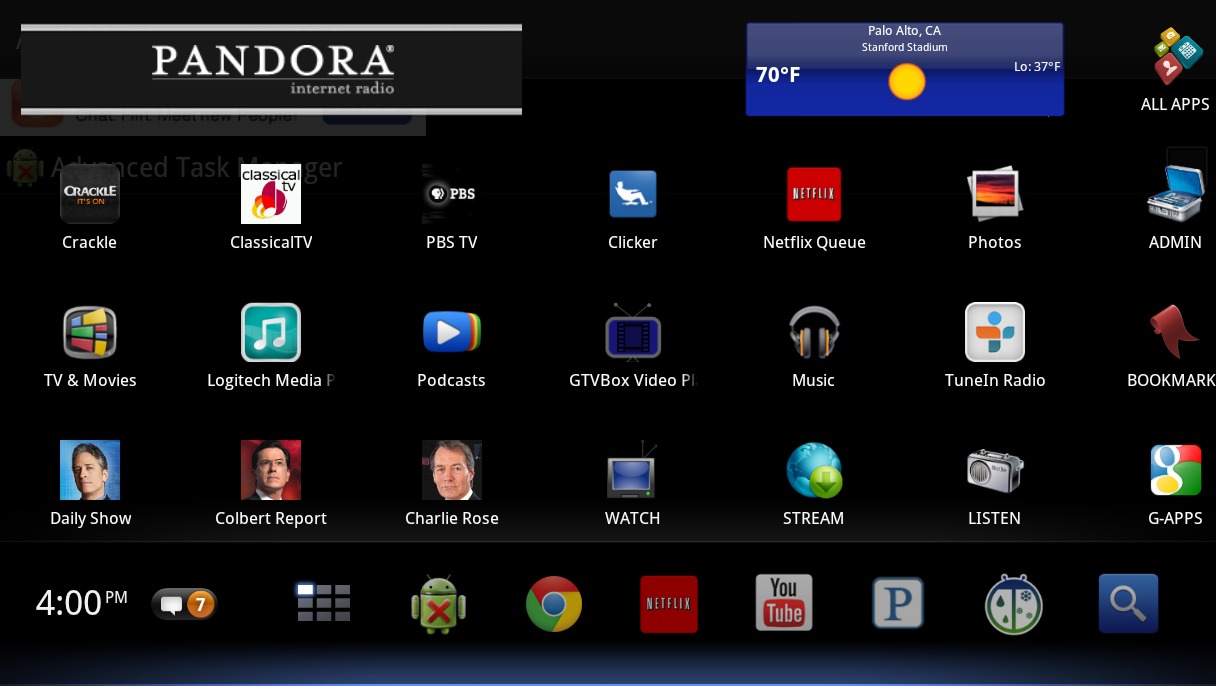Open the Pandora internet radio banner
1216x686 pixels.
tap(271, 69)
